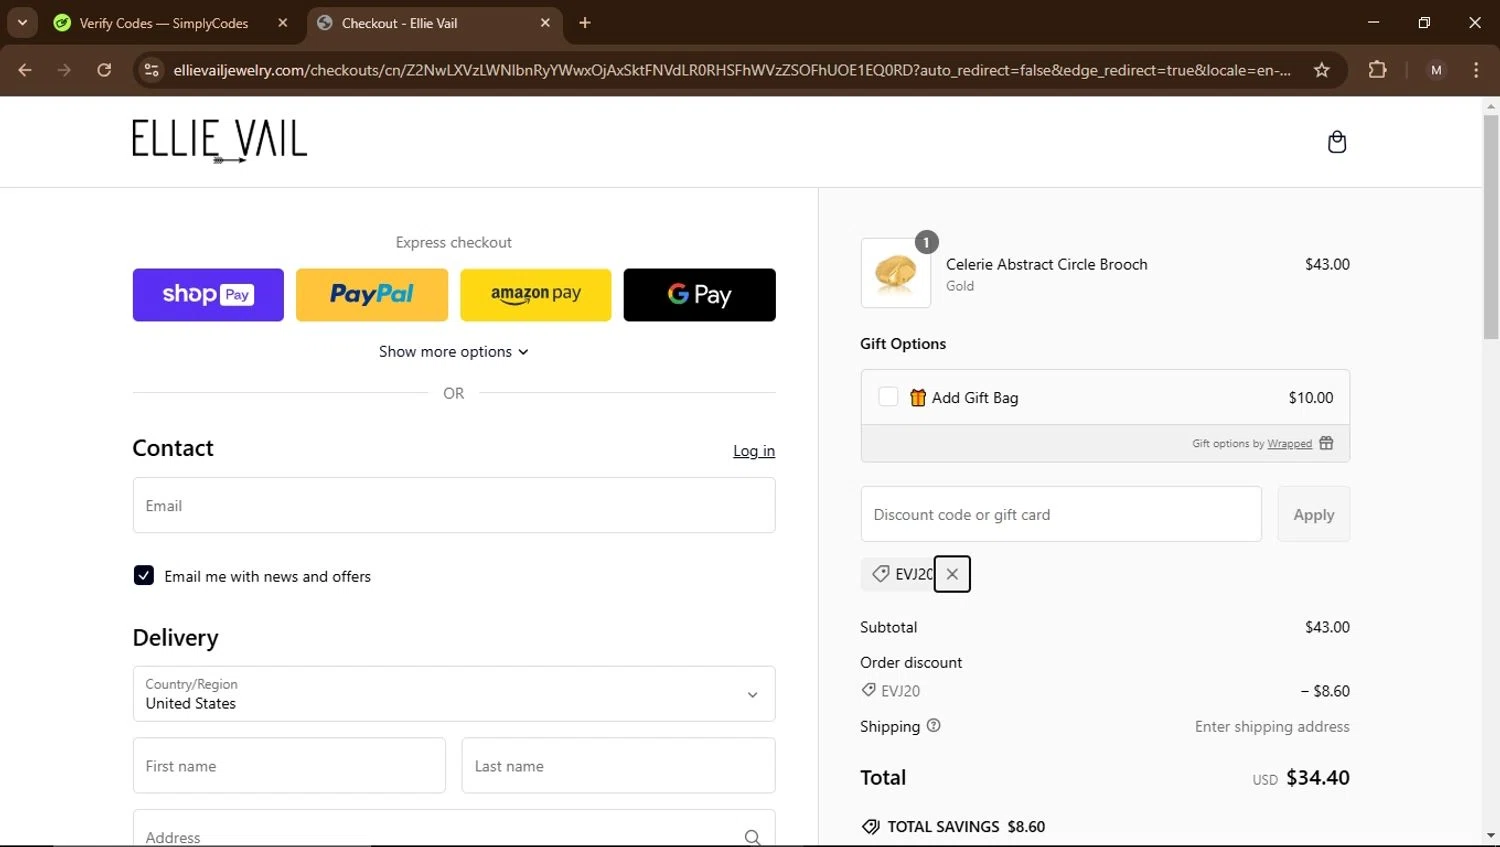
Task: Click the Celerie brooch product thumbnail
Action: pos(896,273)
